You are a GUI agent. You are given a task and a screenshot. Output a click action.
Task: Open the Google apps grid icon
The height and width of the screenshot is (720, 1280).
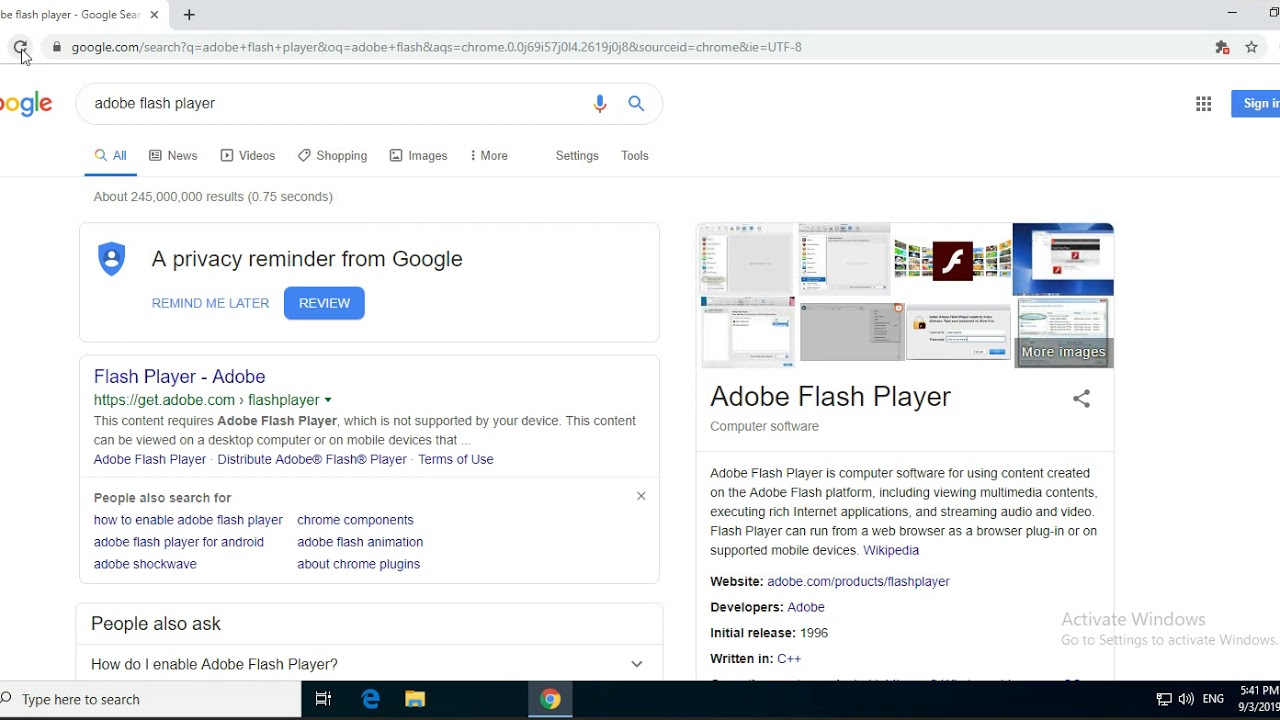pyautogui.click(x=1203, y=103)
